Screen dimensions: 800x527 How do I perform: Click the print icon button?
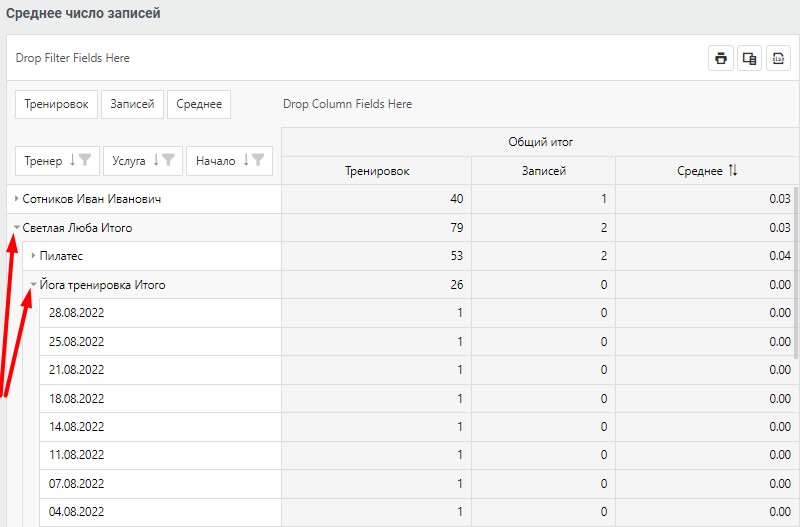click(x=720, y=58)
